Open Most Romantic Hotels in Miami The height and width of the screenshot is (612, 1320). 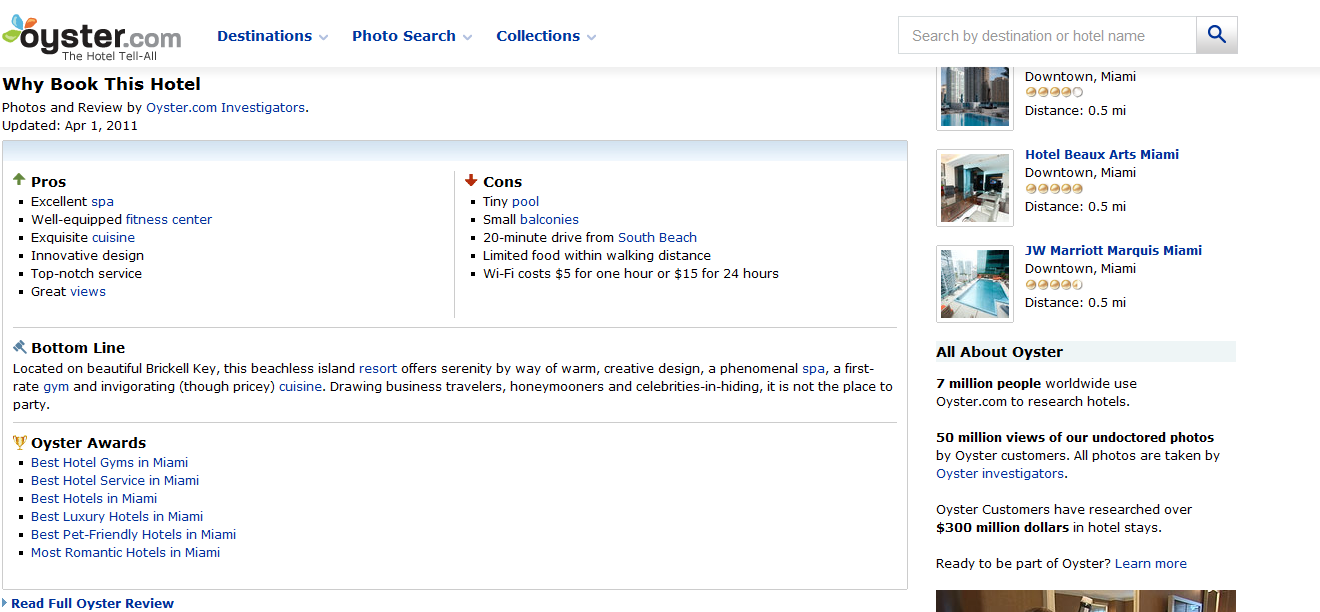[125, 552]
